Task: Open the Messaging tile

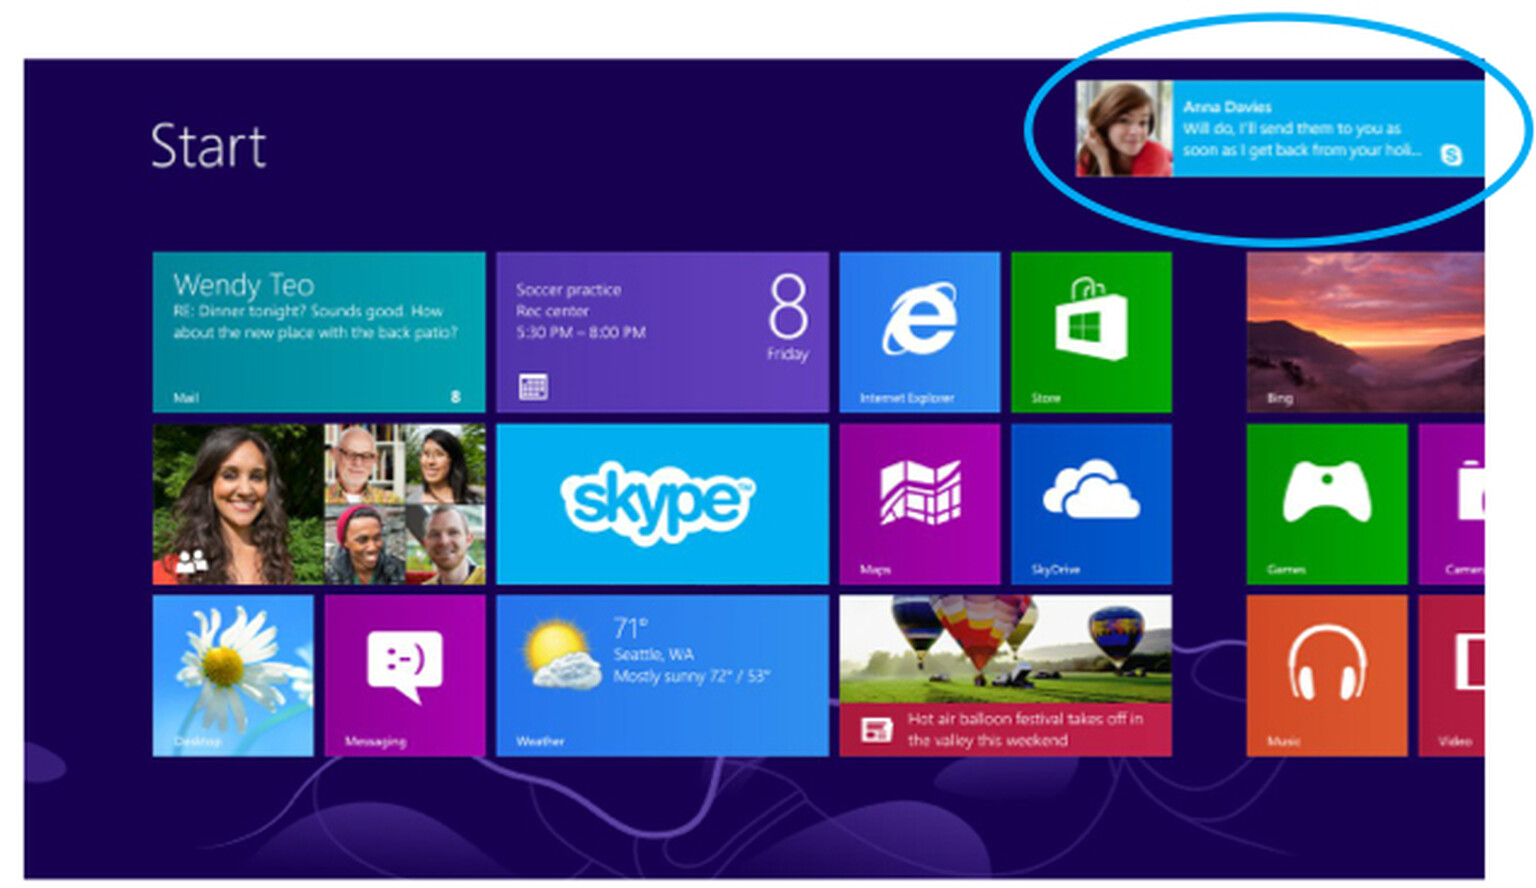Action: (x=405, y=676)
